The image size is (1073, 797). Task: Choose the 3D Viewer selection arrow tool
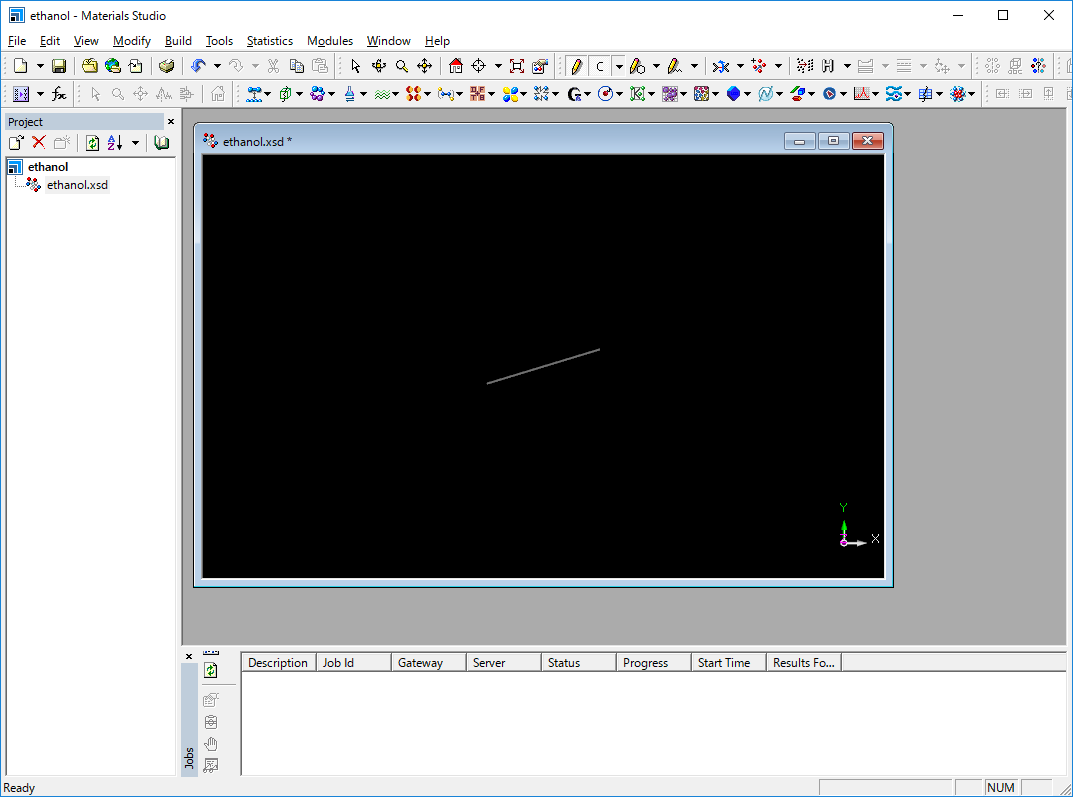click(x=355, y=66)
